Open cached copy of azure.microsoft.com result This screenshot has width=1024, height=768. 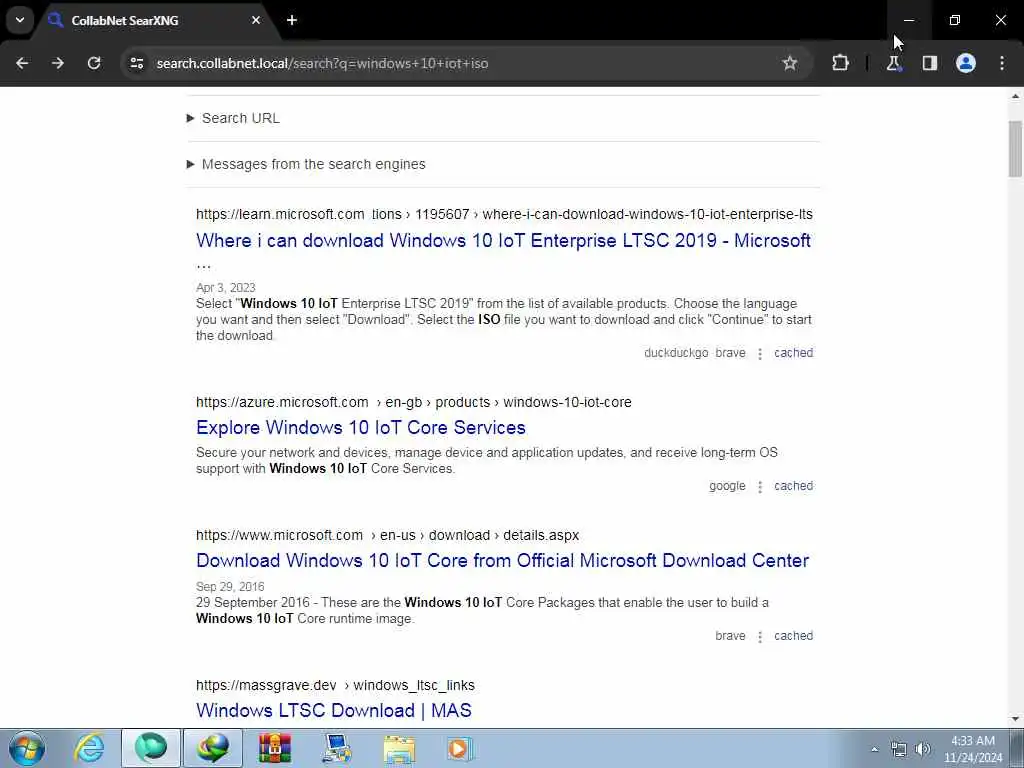pos(793,486)
